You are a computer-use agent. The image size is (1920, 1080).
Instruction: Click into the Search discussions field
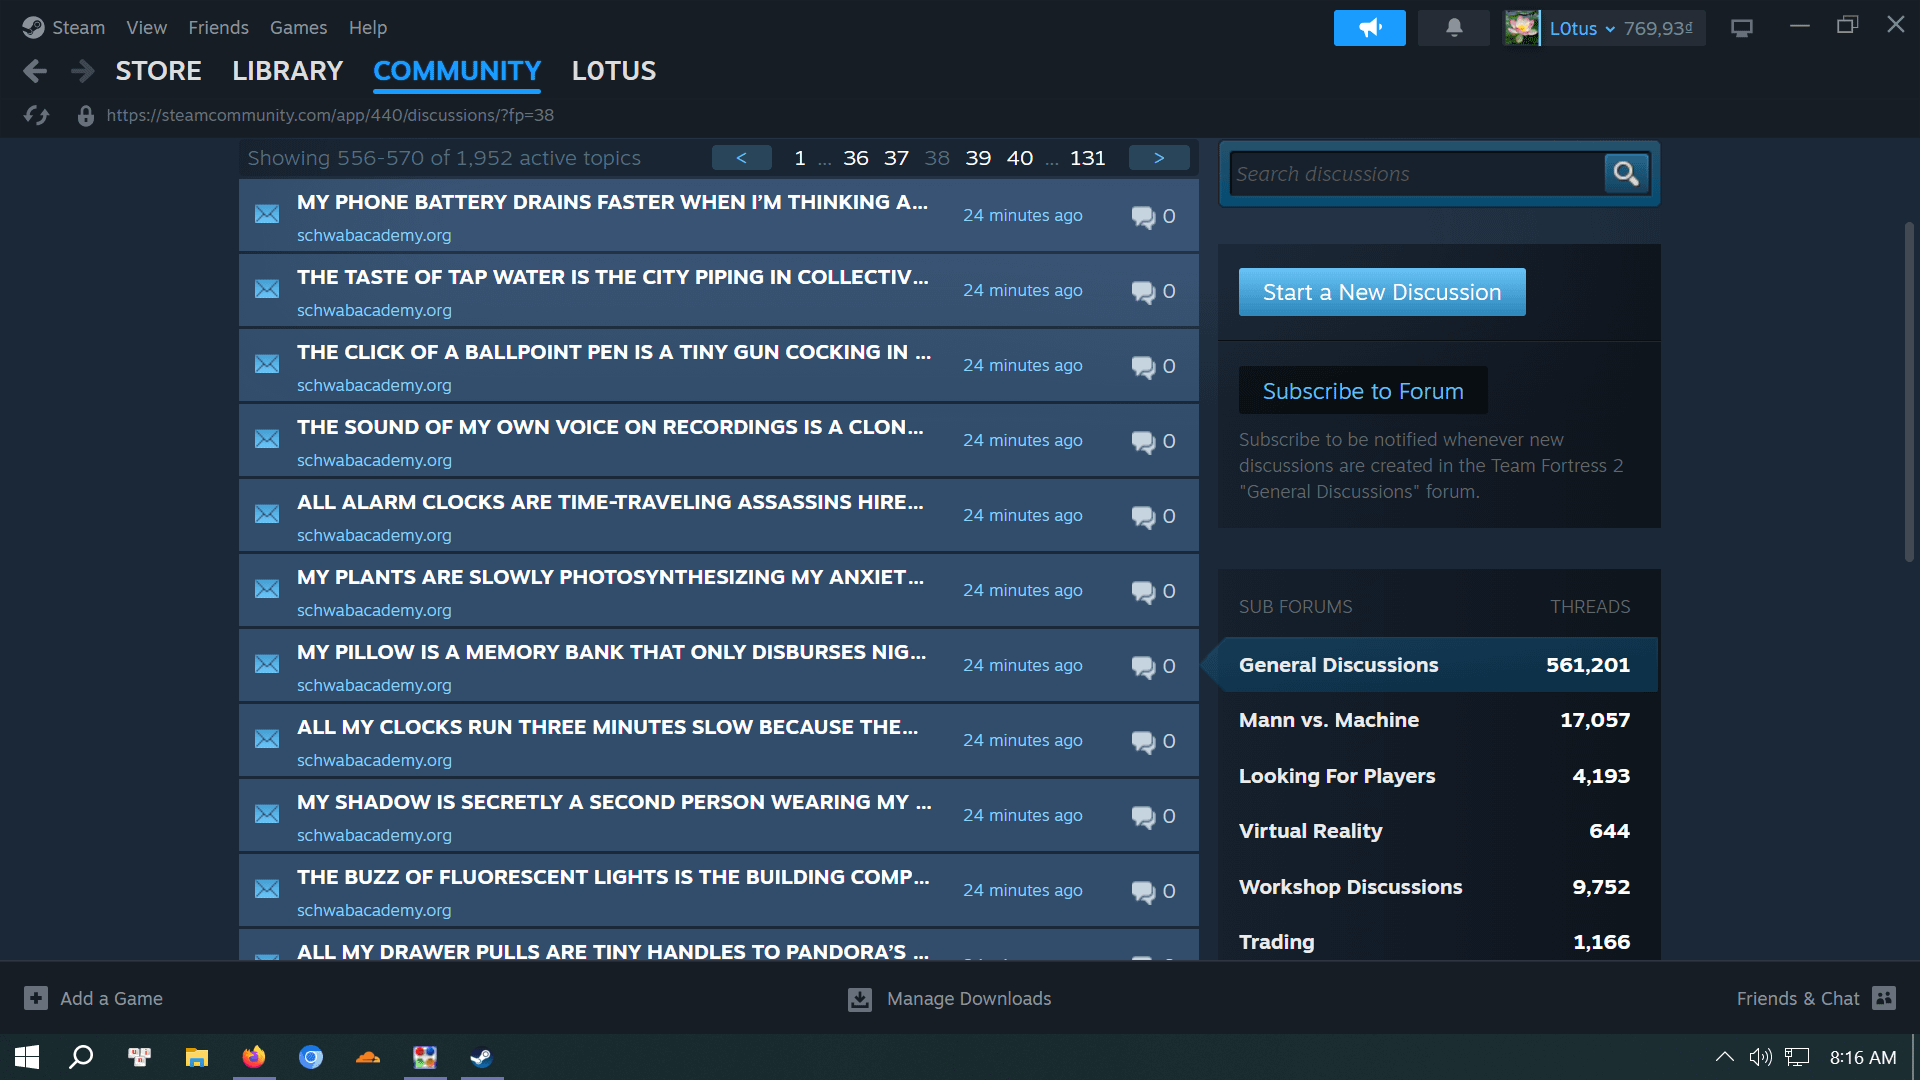1415,174
